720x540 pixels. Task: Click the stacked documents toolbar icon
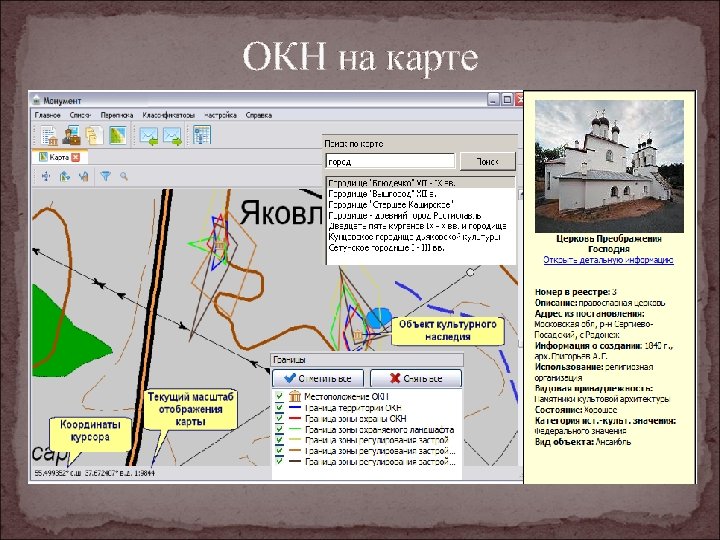point(94,135)
